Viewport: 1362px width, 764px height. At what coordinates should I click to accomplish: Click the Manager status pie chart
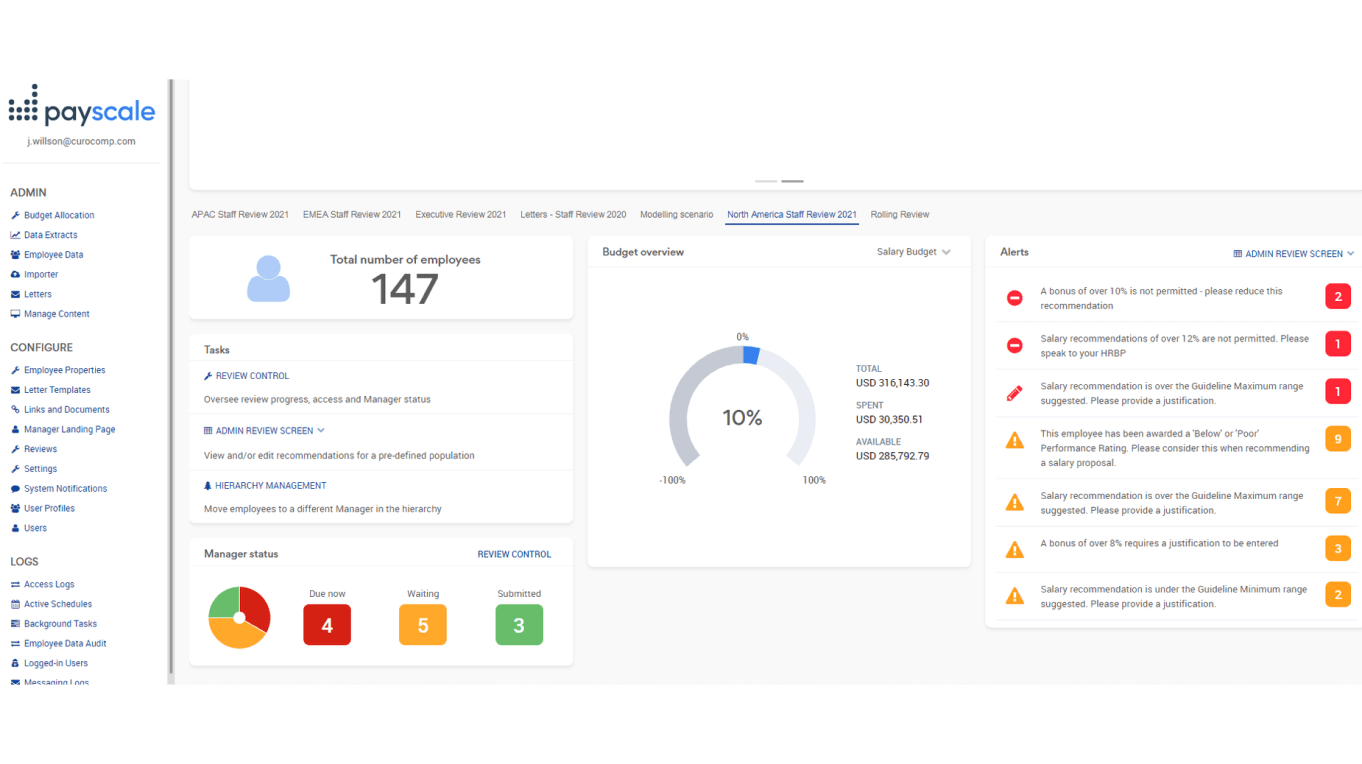point(239,617)
